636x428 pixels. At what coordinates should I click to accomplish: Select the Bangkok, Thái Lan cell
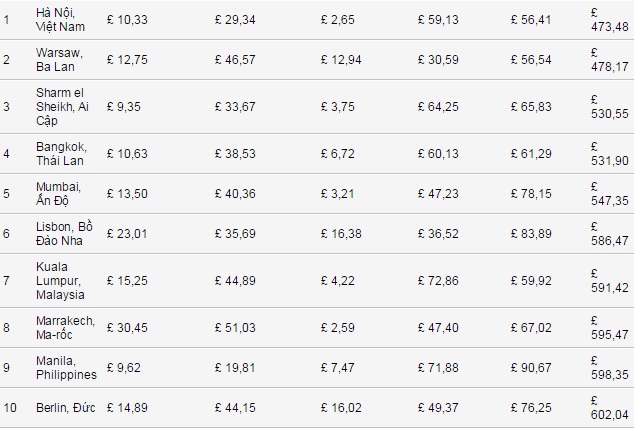[61, 153]
